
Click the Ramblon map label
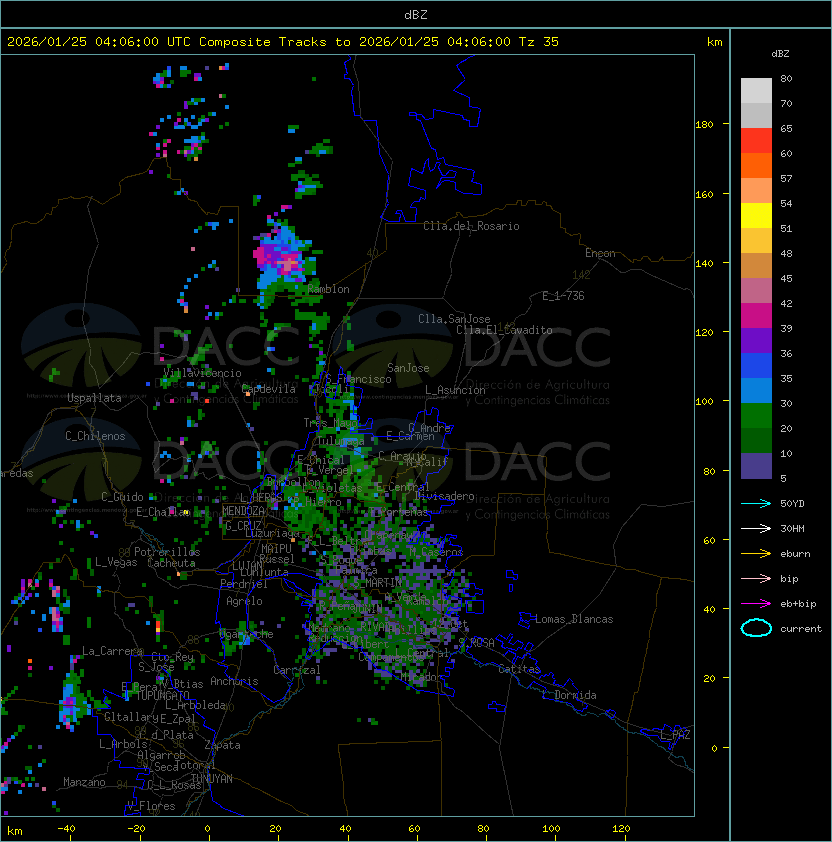(328, 289)
